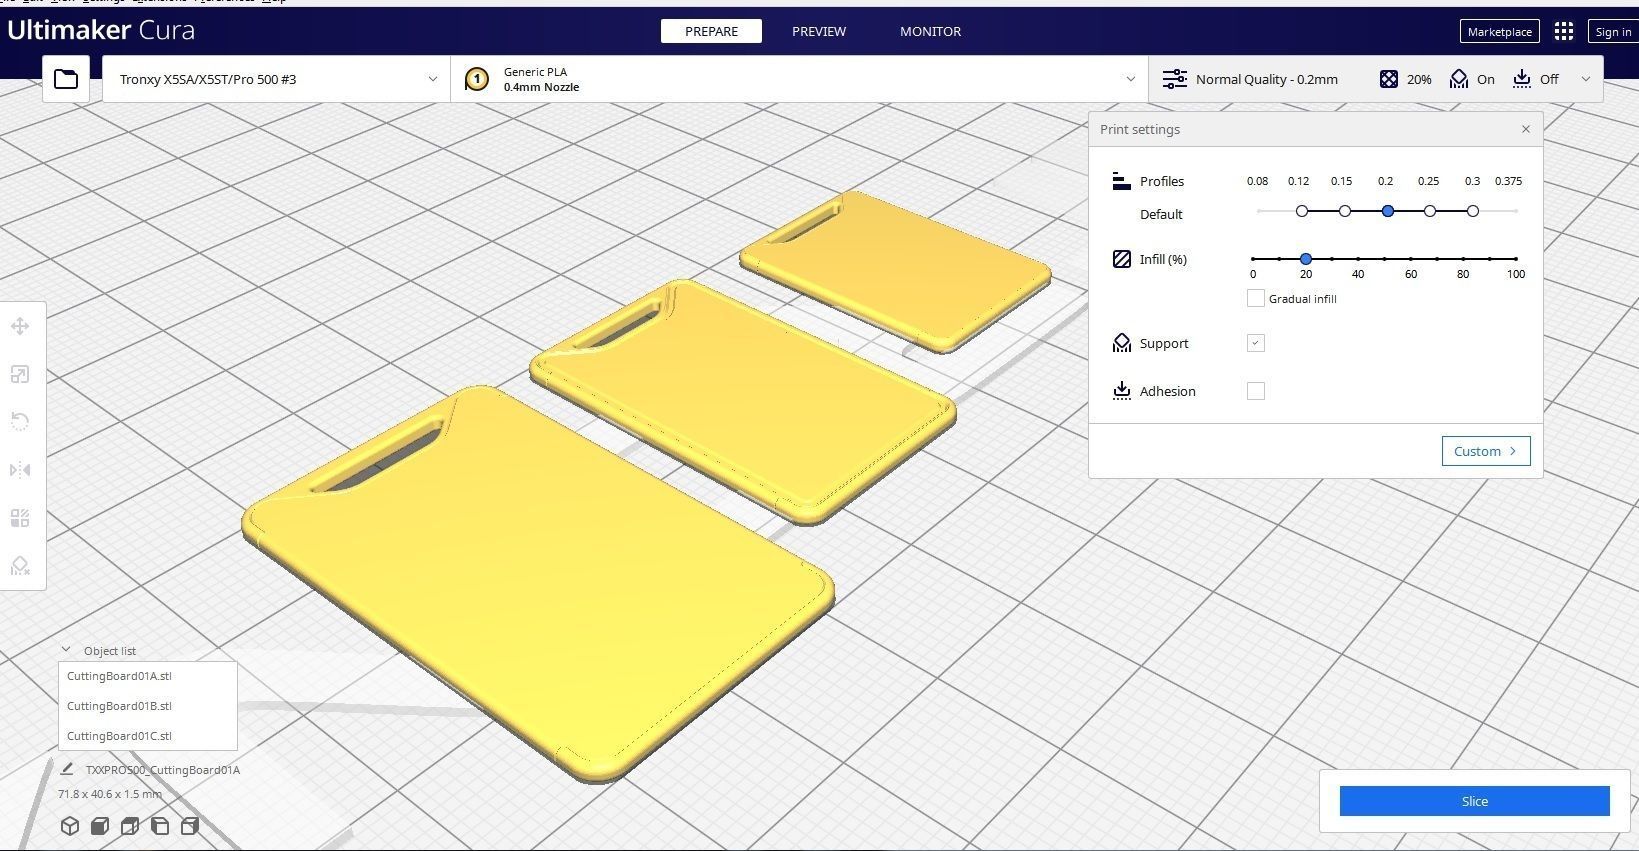Select the Move tool in sidebar
Screen dimensions: 1639x851
point(20,326)
